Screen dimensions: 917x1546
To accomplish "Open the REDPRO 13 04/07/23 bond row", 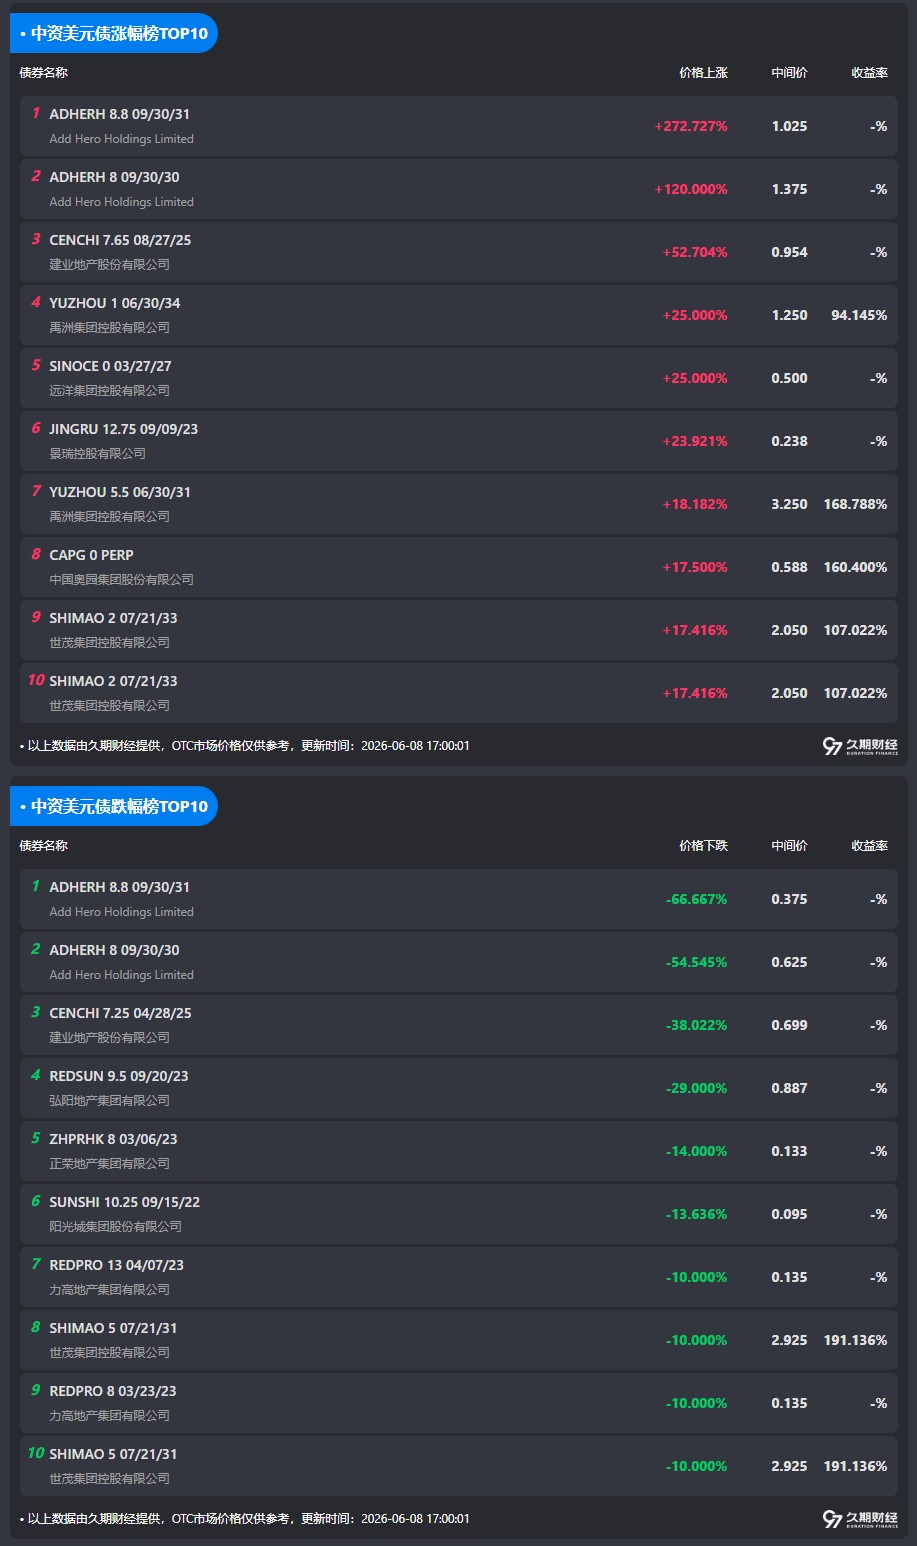I will pos(459,1277).
